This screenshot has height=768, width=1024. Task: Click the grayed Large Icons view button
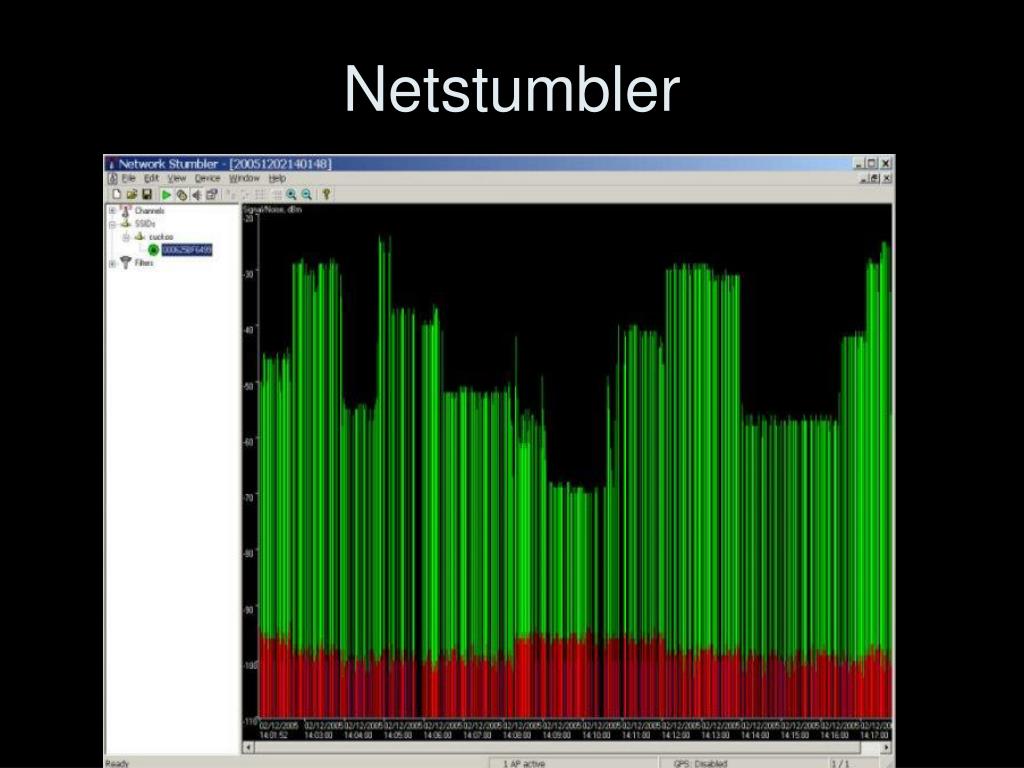(x=230, y=194)
